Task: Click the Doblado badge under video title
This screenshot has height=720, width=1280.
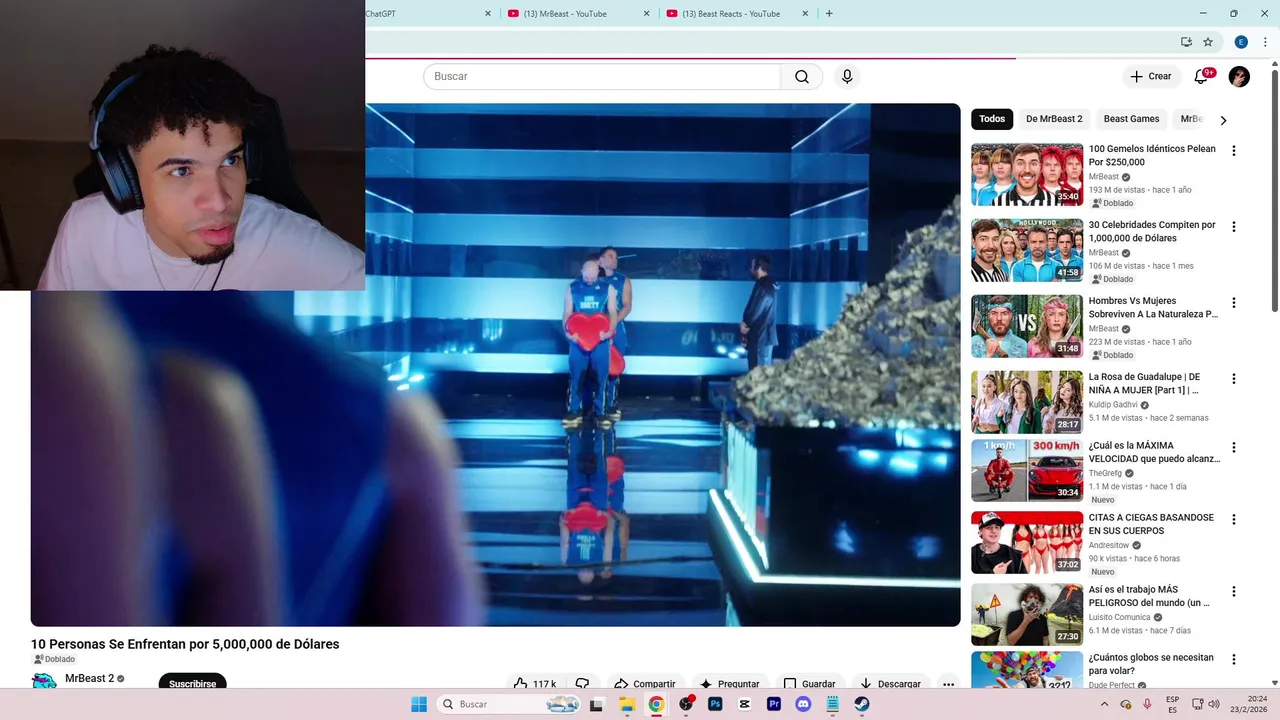Action: (55, 659)
